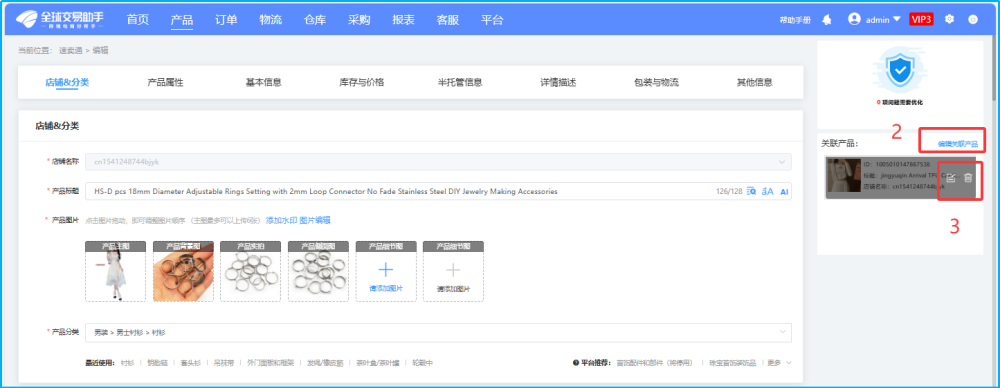Click the translate icon in the title field
This screenshot has height=388, width=1000.
768,191
